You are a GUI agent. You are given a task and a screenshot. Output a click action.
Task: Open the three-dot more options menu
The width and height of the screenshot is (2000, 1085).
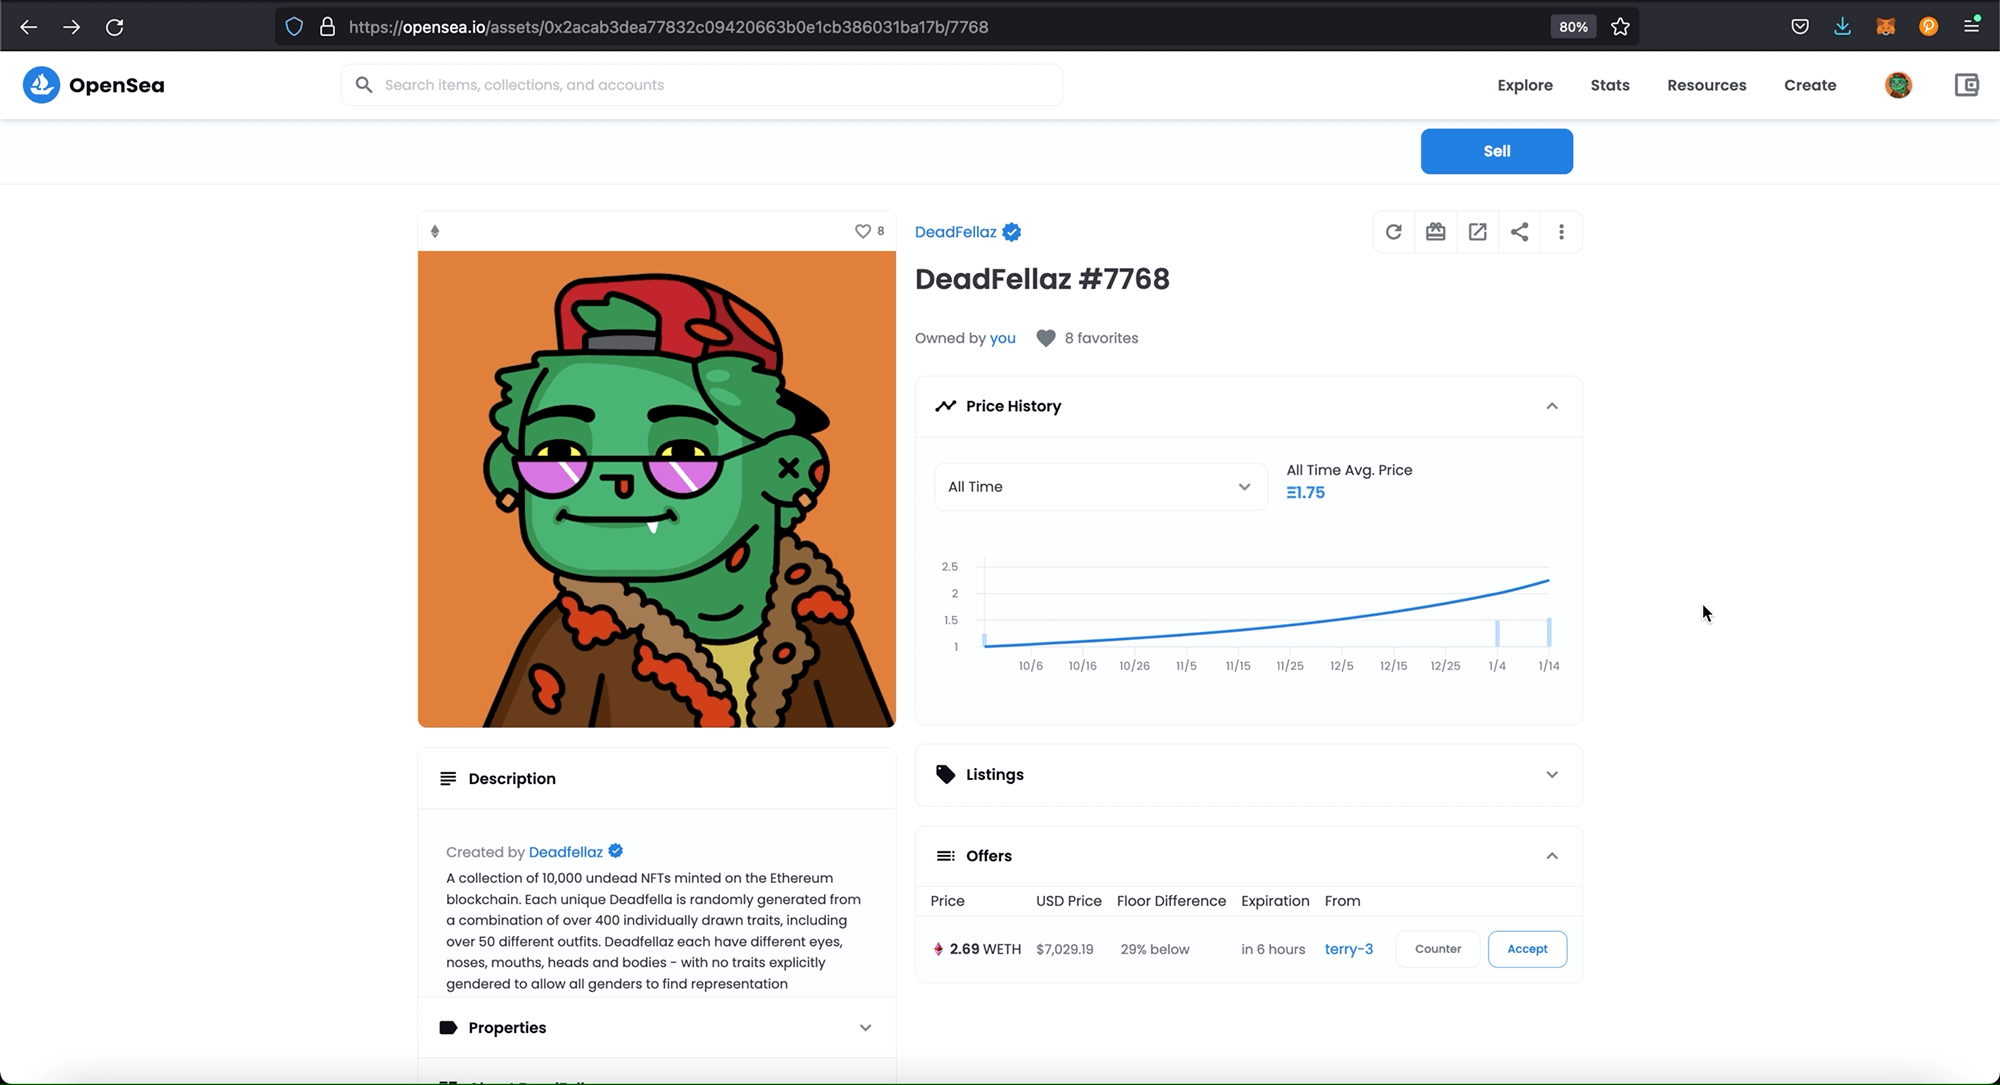pyautogui.click(x=1561, y=232)
